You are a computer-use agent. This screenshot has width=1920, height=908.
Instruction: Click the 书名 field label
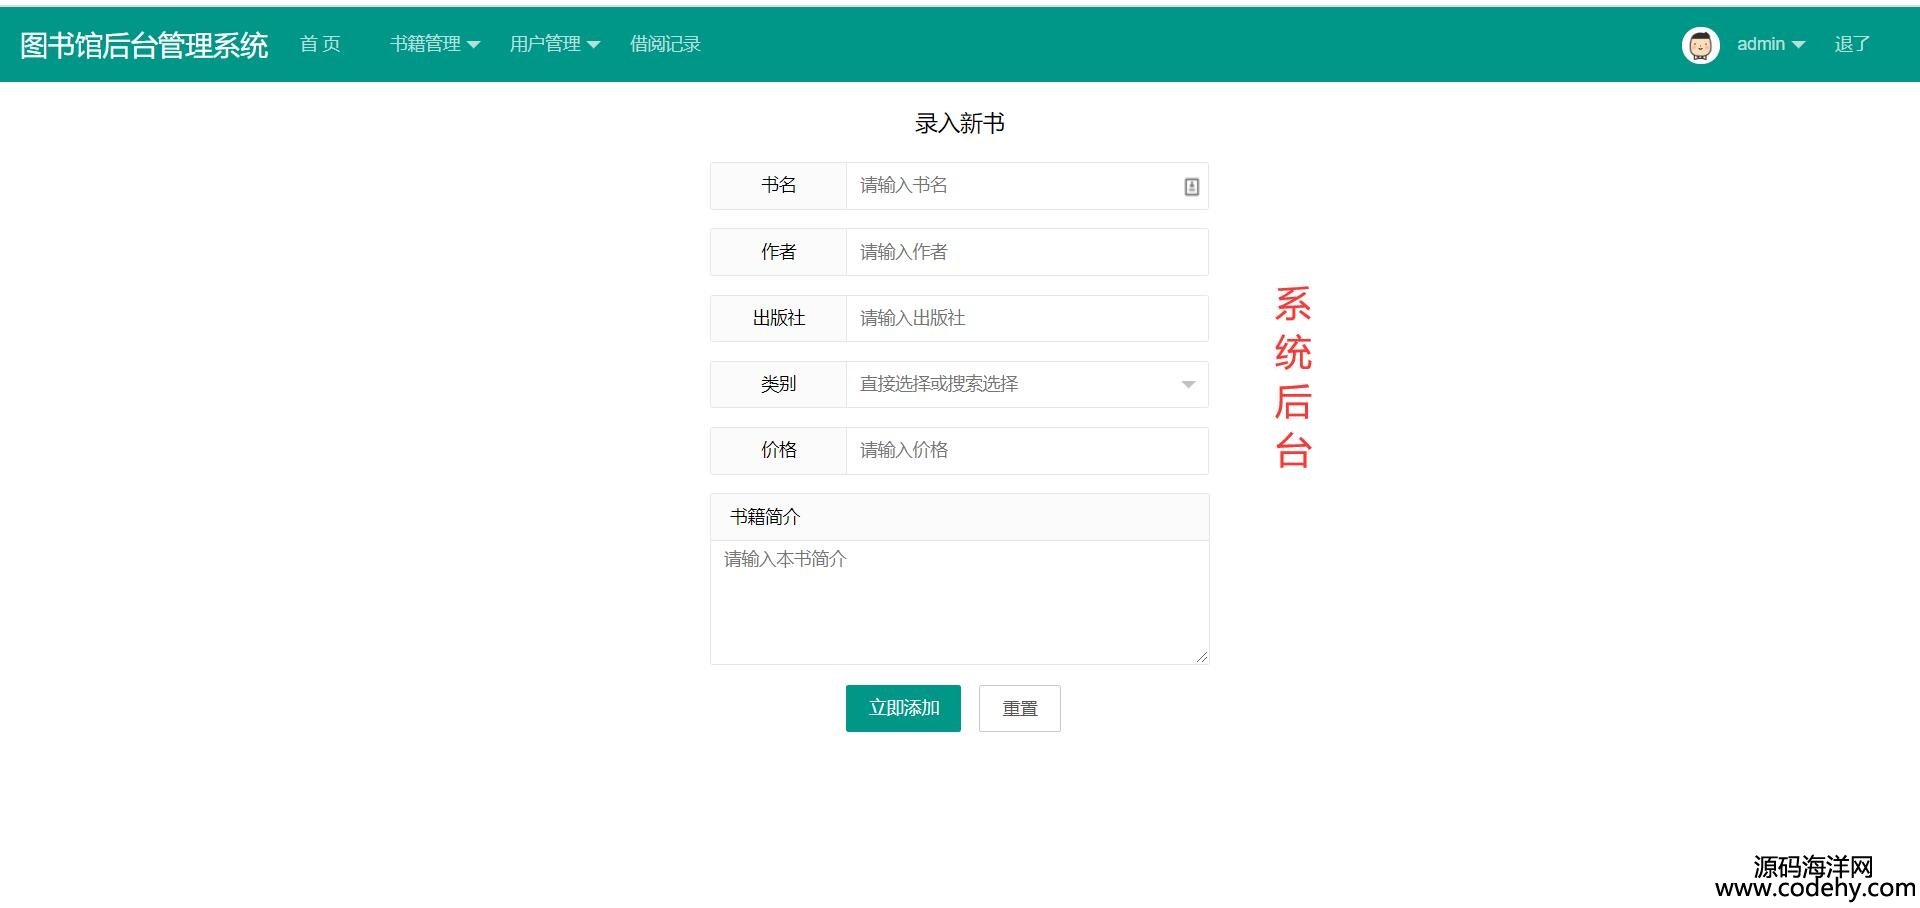778,185
